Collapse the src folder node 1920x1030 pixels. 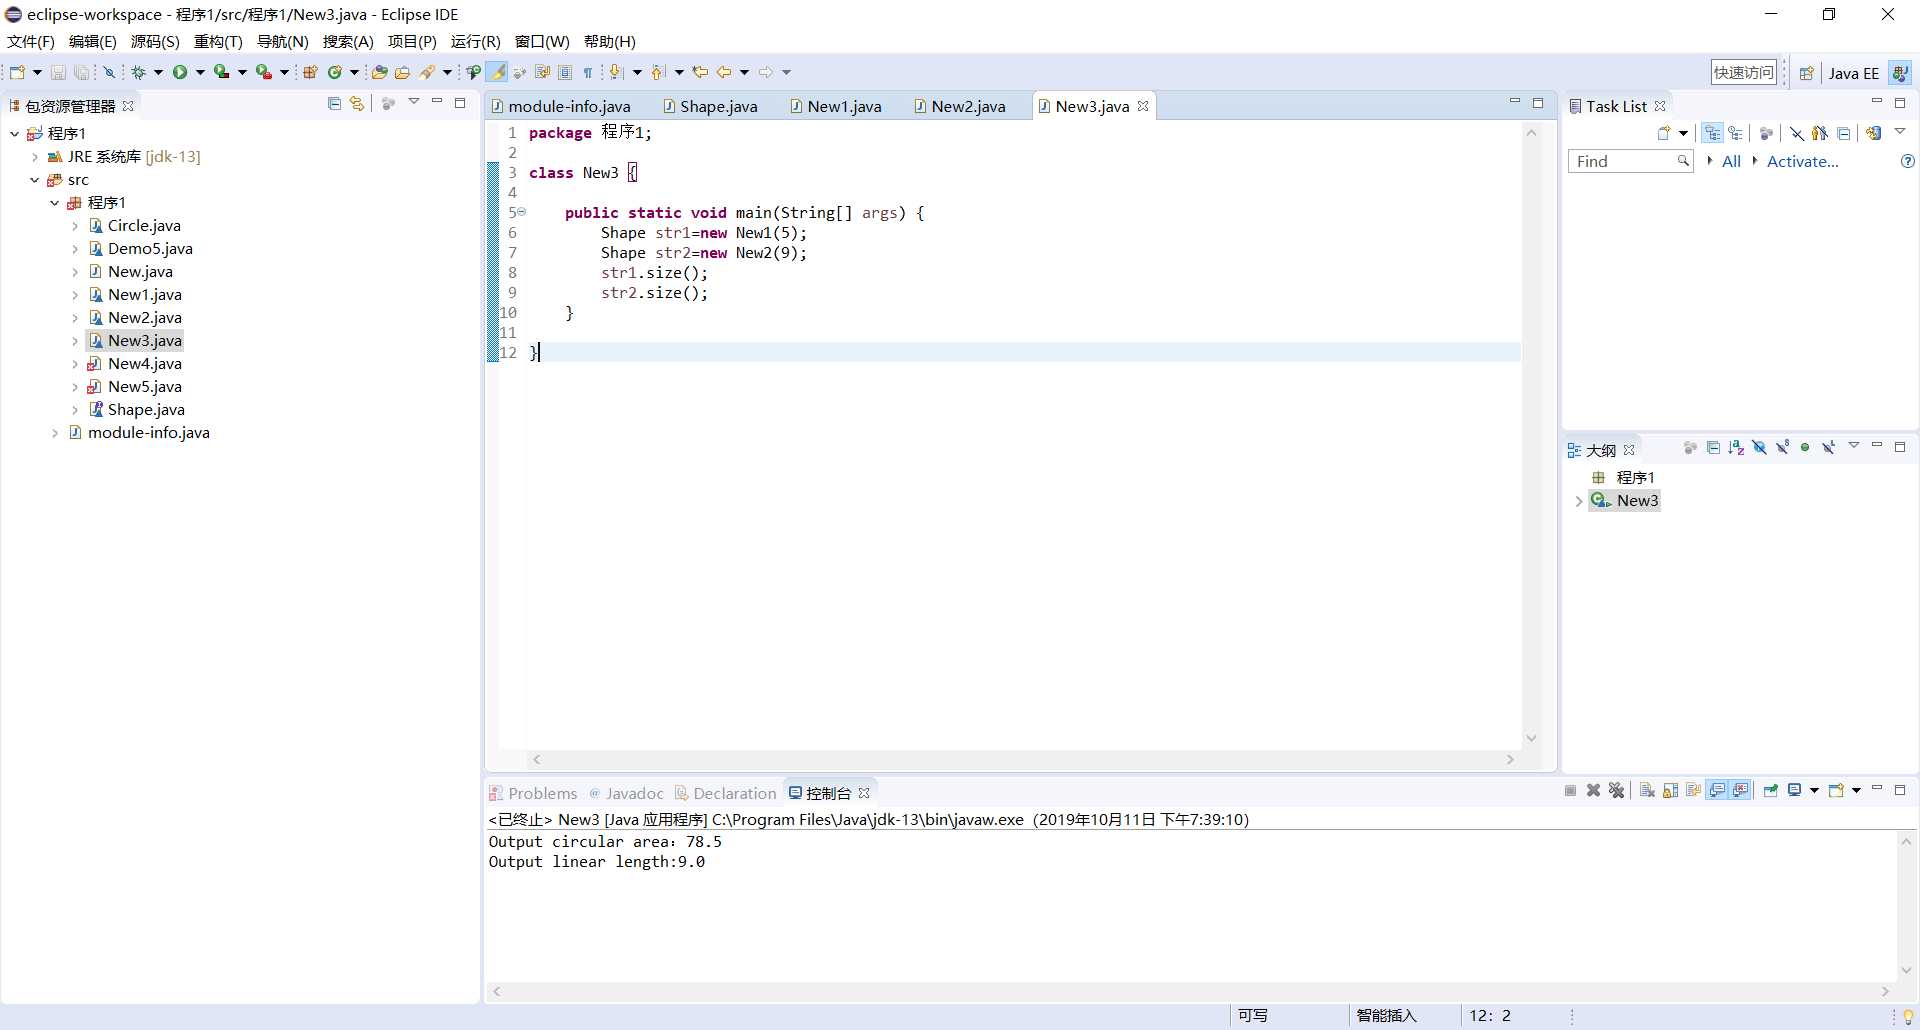click(34, 180)
